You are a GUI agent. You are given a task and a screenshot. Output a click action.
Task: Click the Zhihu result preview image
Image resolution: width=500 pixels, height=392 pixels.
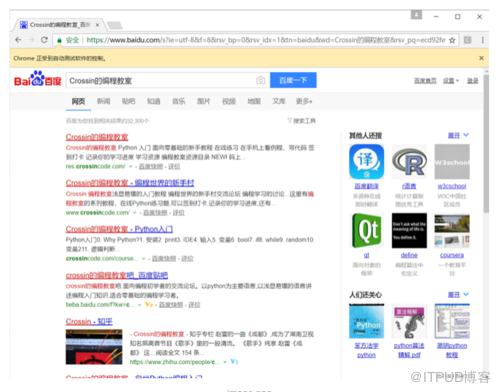coord(94,347)
